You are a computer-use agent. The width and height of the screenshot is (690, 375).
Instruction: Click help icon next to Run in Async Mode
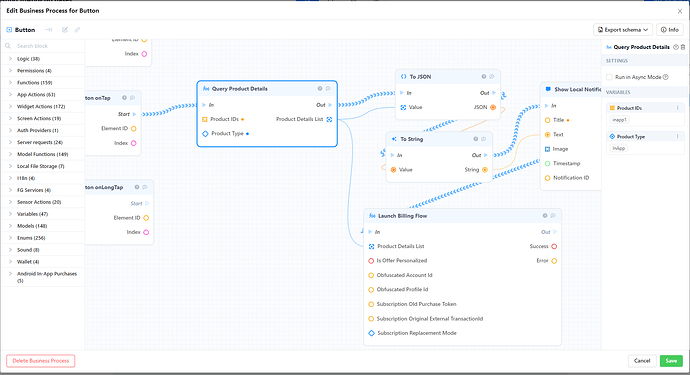coord(666,77)
